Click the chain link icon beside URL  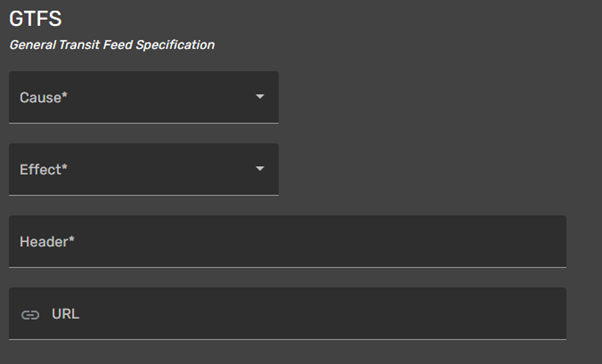pos(30,315)
